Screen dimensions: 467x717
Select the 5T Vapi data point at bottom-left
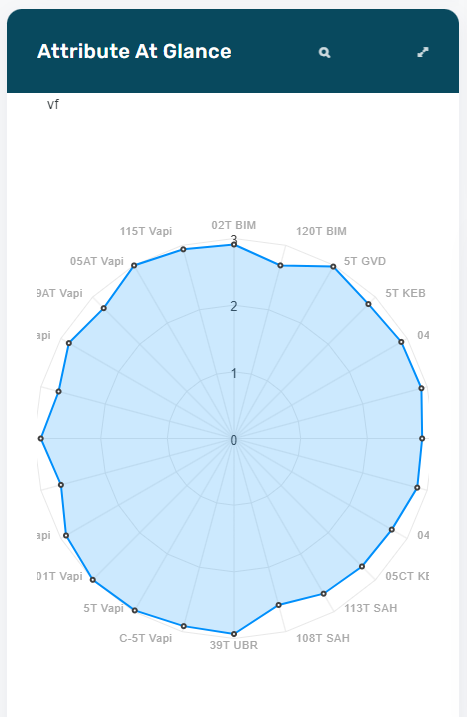click(135, 610)
